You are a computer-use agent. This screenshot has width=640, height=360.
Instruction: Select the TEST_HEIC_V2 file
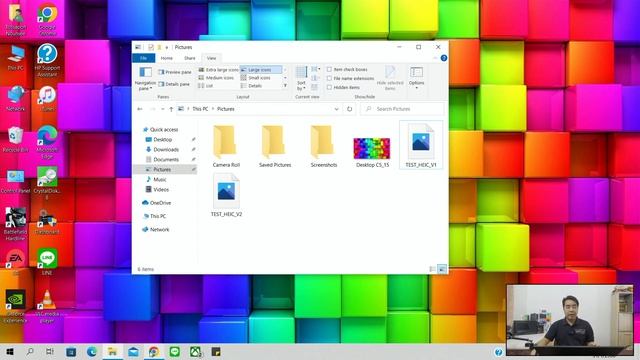point(226,195)
